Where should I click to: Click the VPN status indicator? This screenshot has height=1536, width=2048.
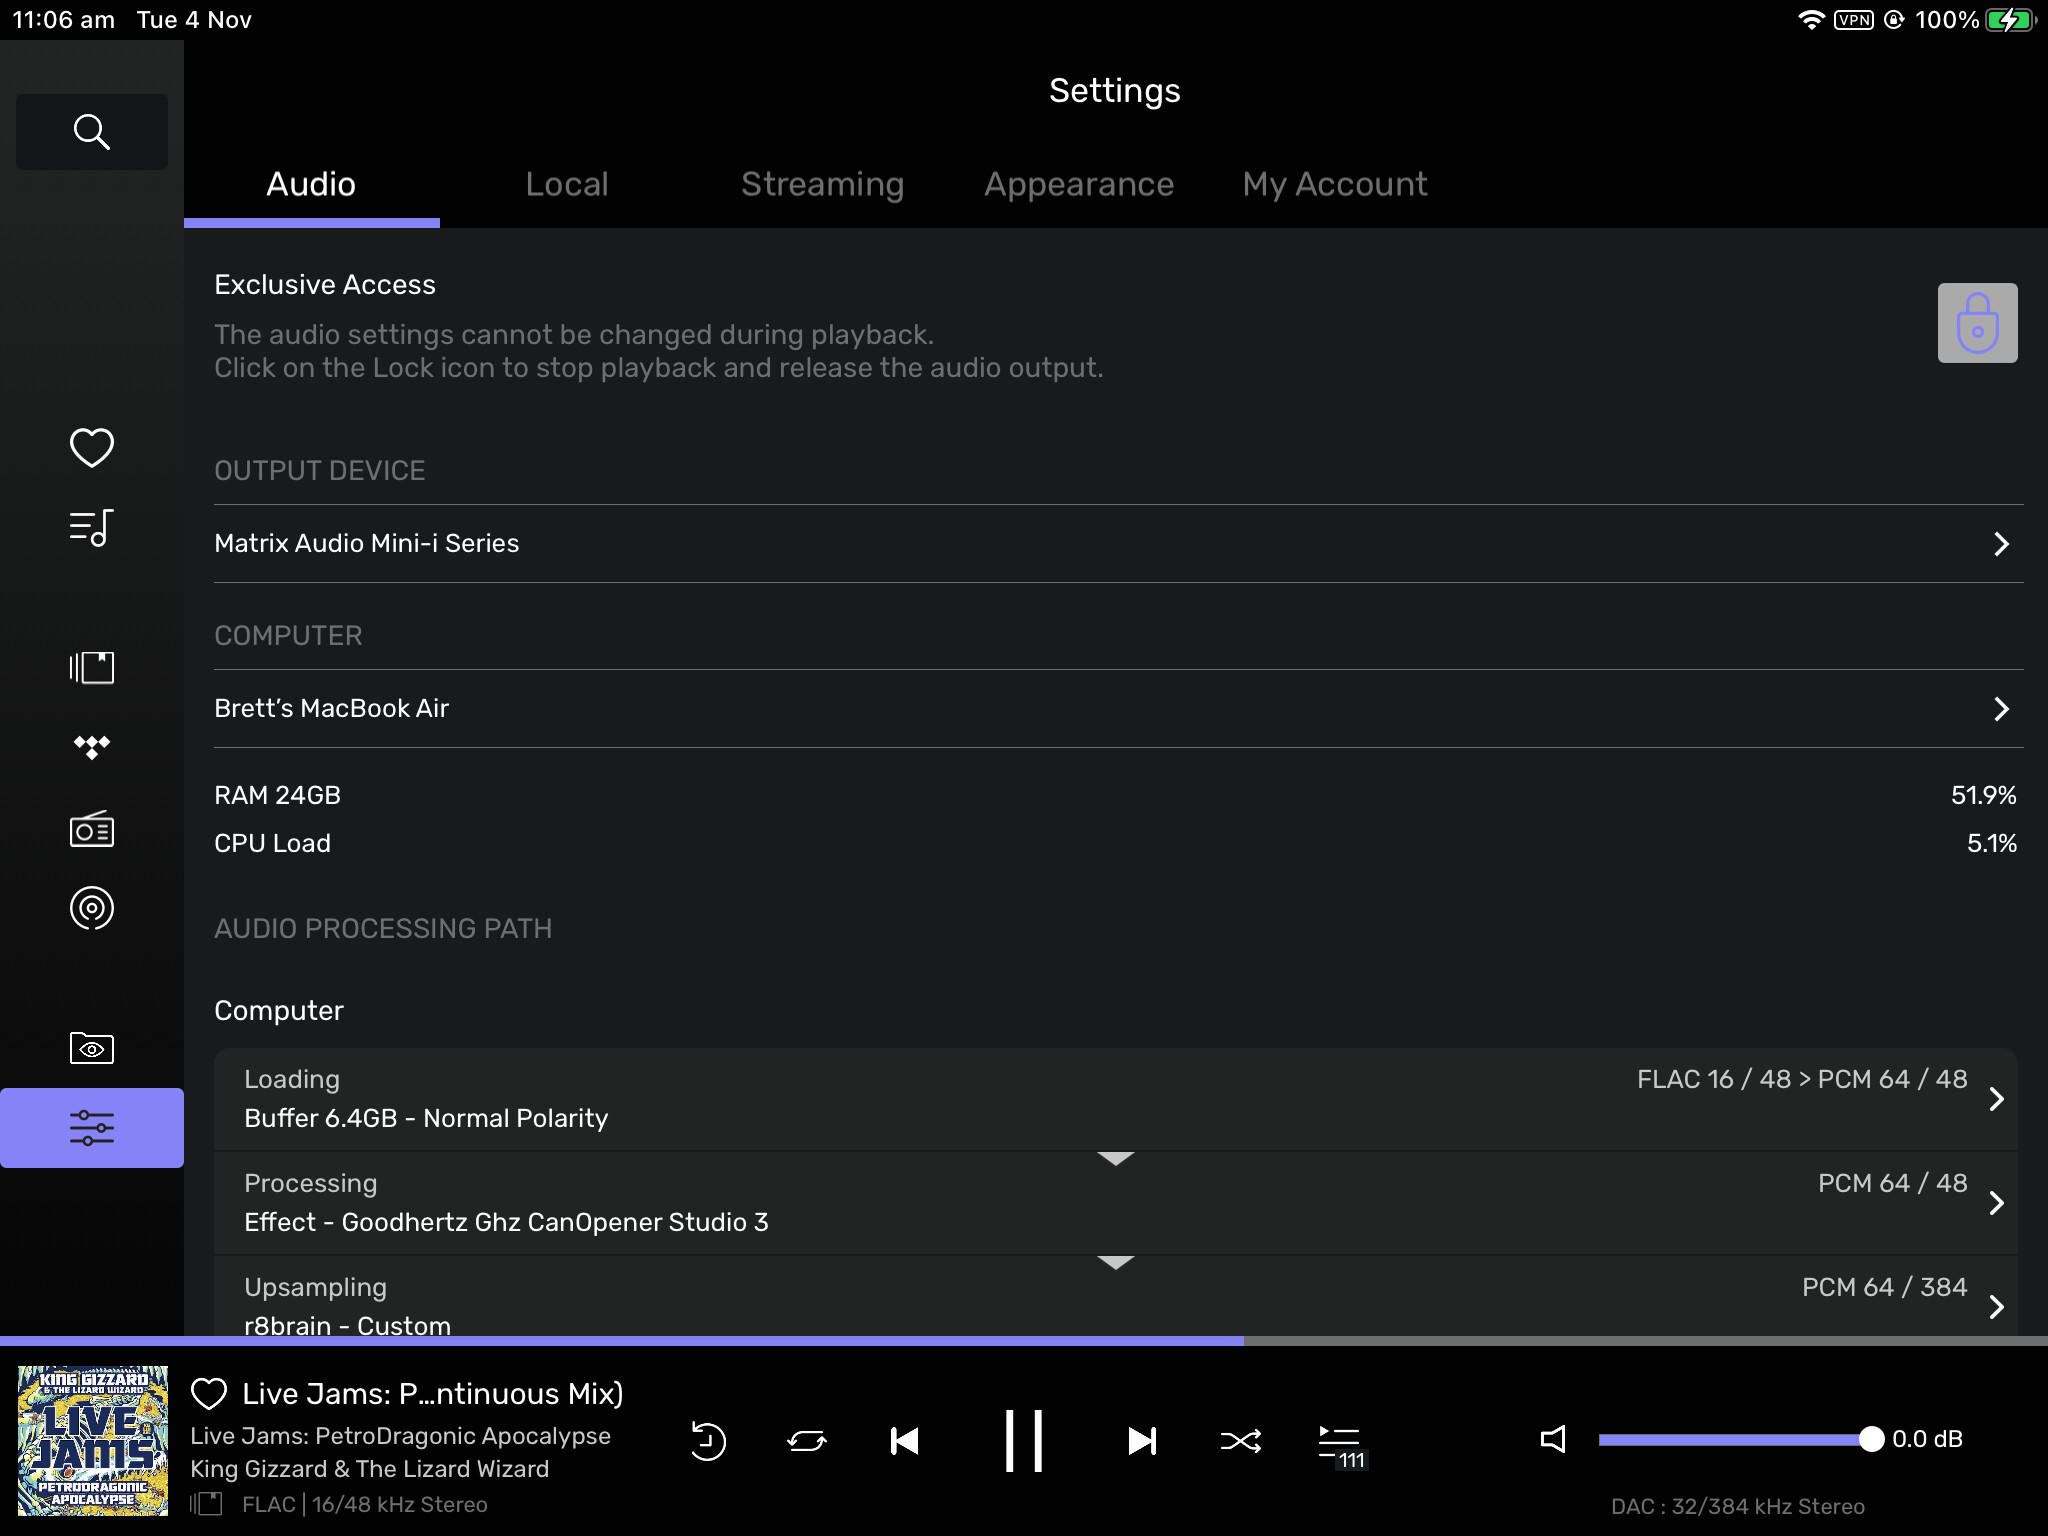coord(1854,20)
